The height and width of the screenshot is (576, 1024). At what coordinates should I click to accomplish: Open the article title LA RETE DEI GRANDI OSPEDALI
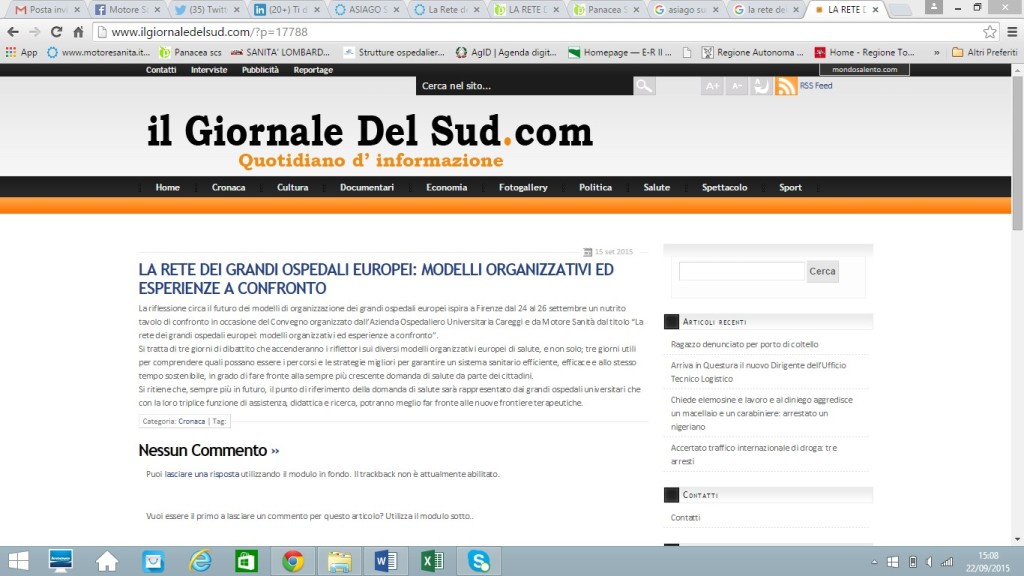(x=376, y=279)
